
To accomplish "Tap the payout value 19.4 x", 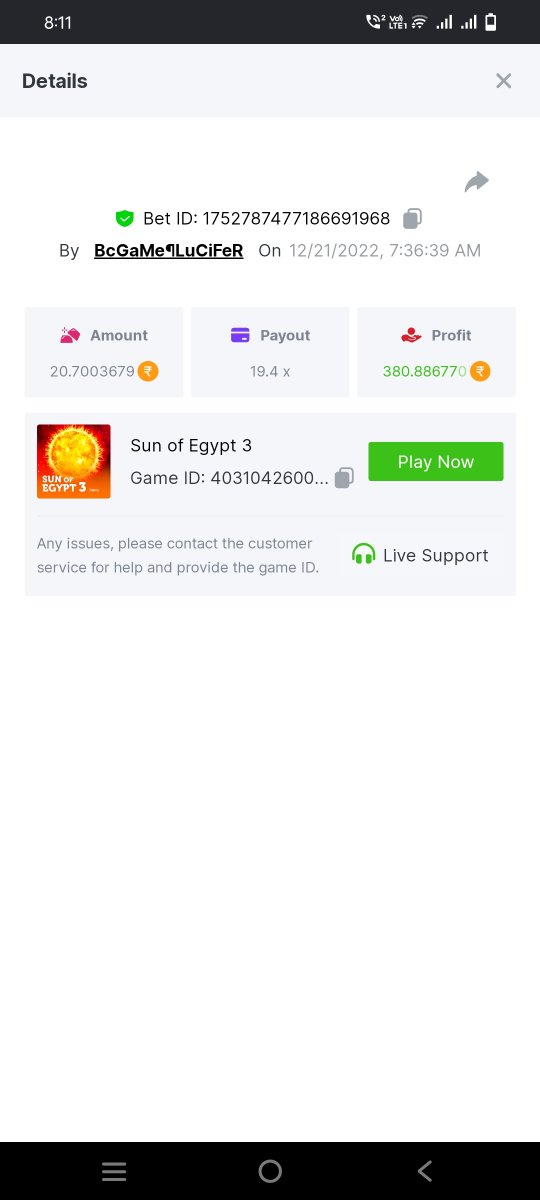I will click(270, 371).
